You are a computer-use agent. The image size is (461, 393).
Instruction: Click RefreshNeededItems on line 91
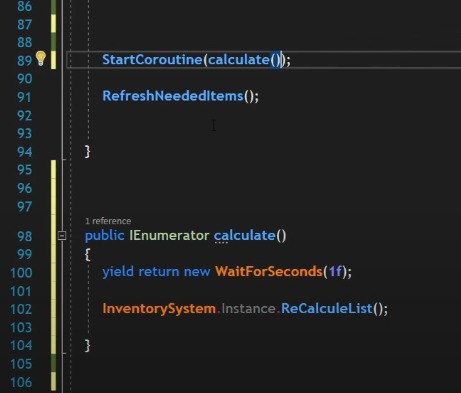pyautogui.click(x=173, y=96)
